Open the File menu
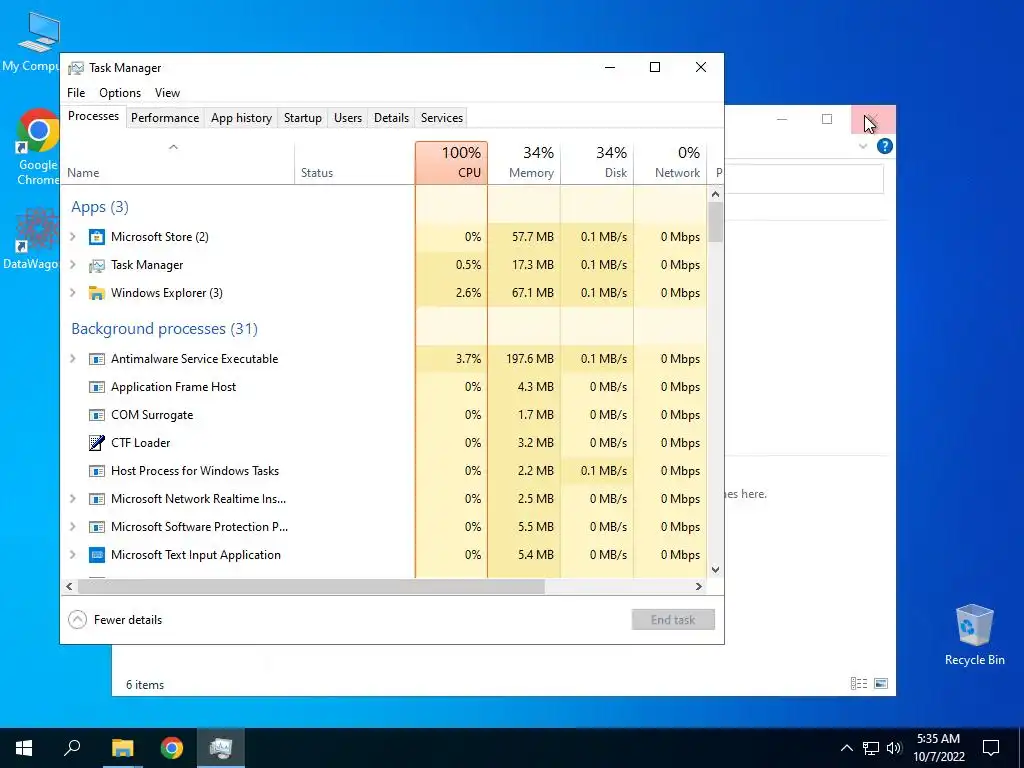 76,93
